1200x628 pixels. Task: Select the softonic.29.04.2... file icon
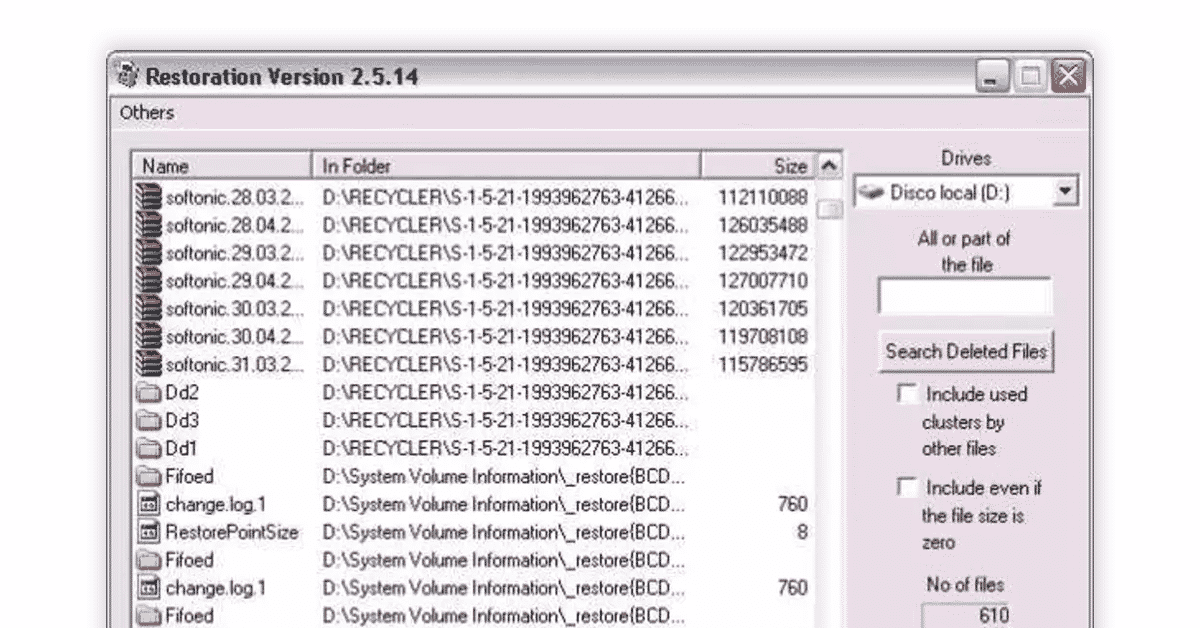(x=148, y=281)
